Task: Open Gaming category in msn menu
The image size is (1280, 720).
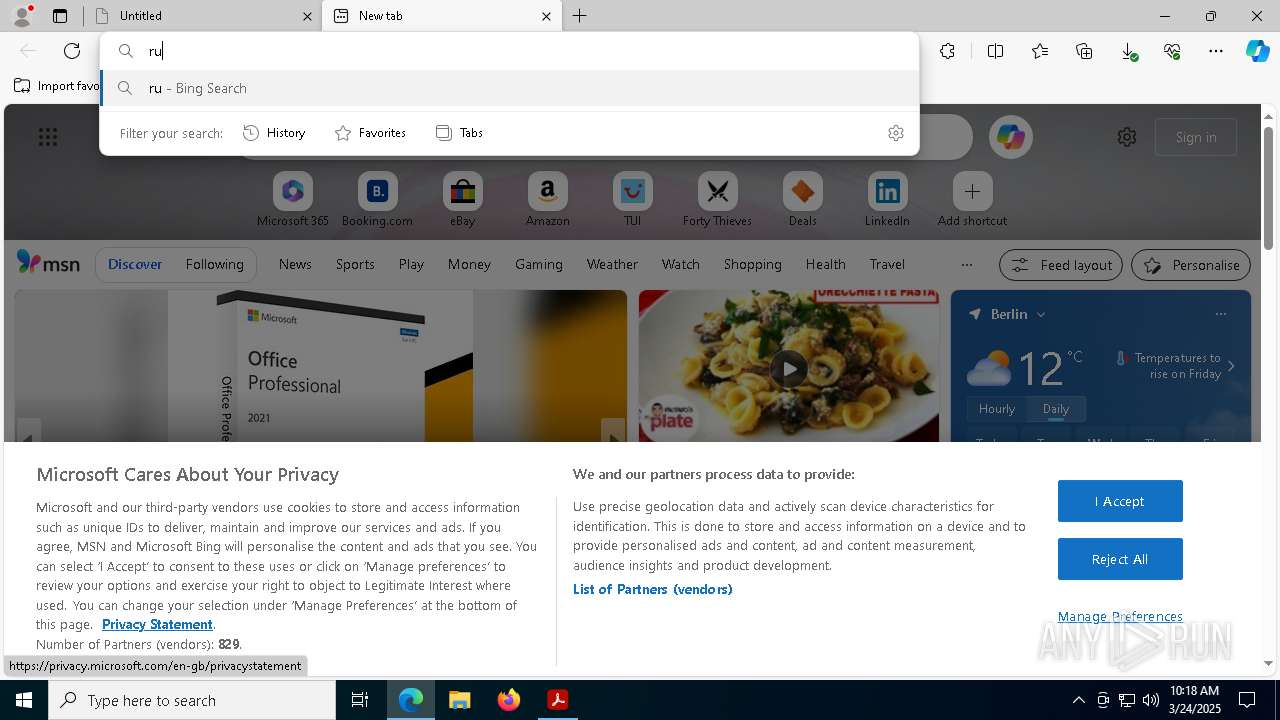Action: click(539, 264)
